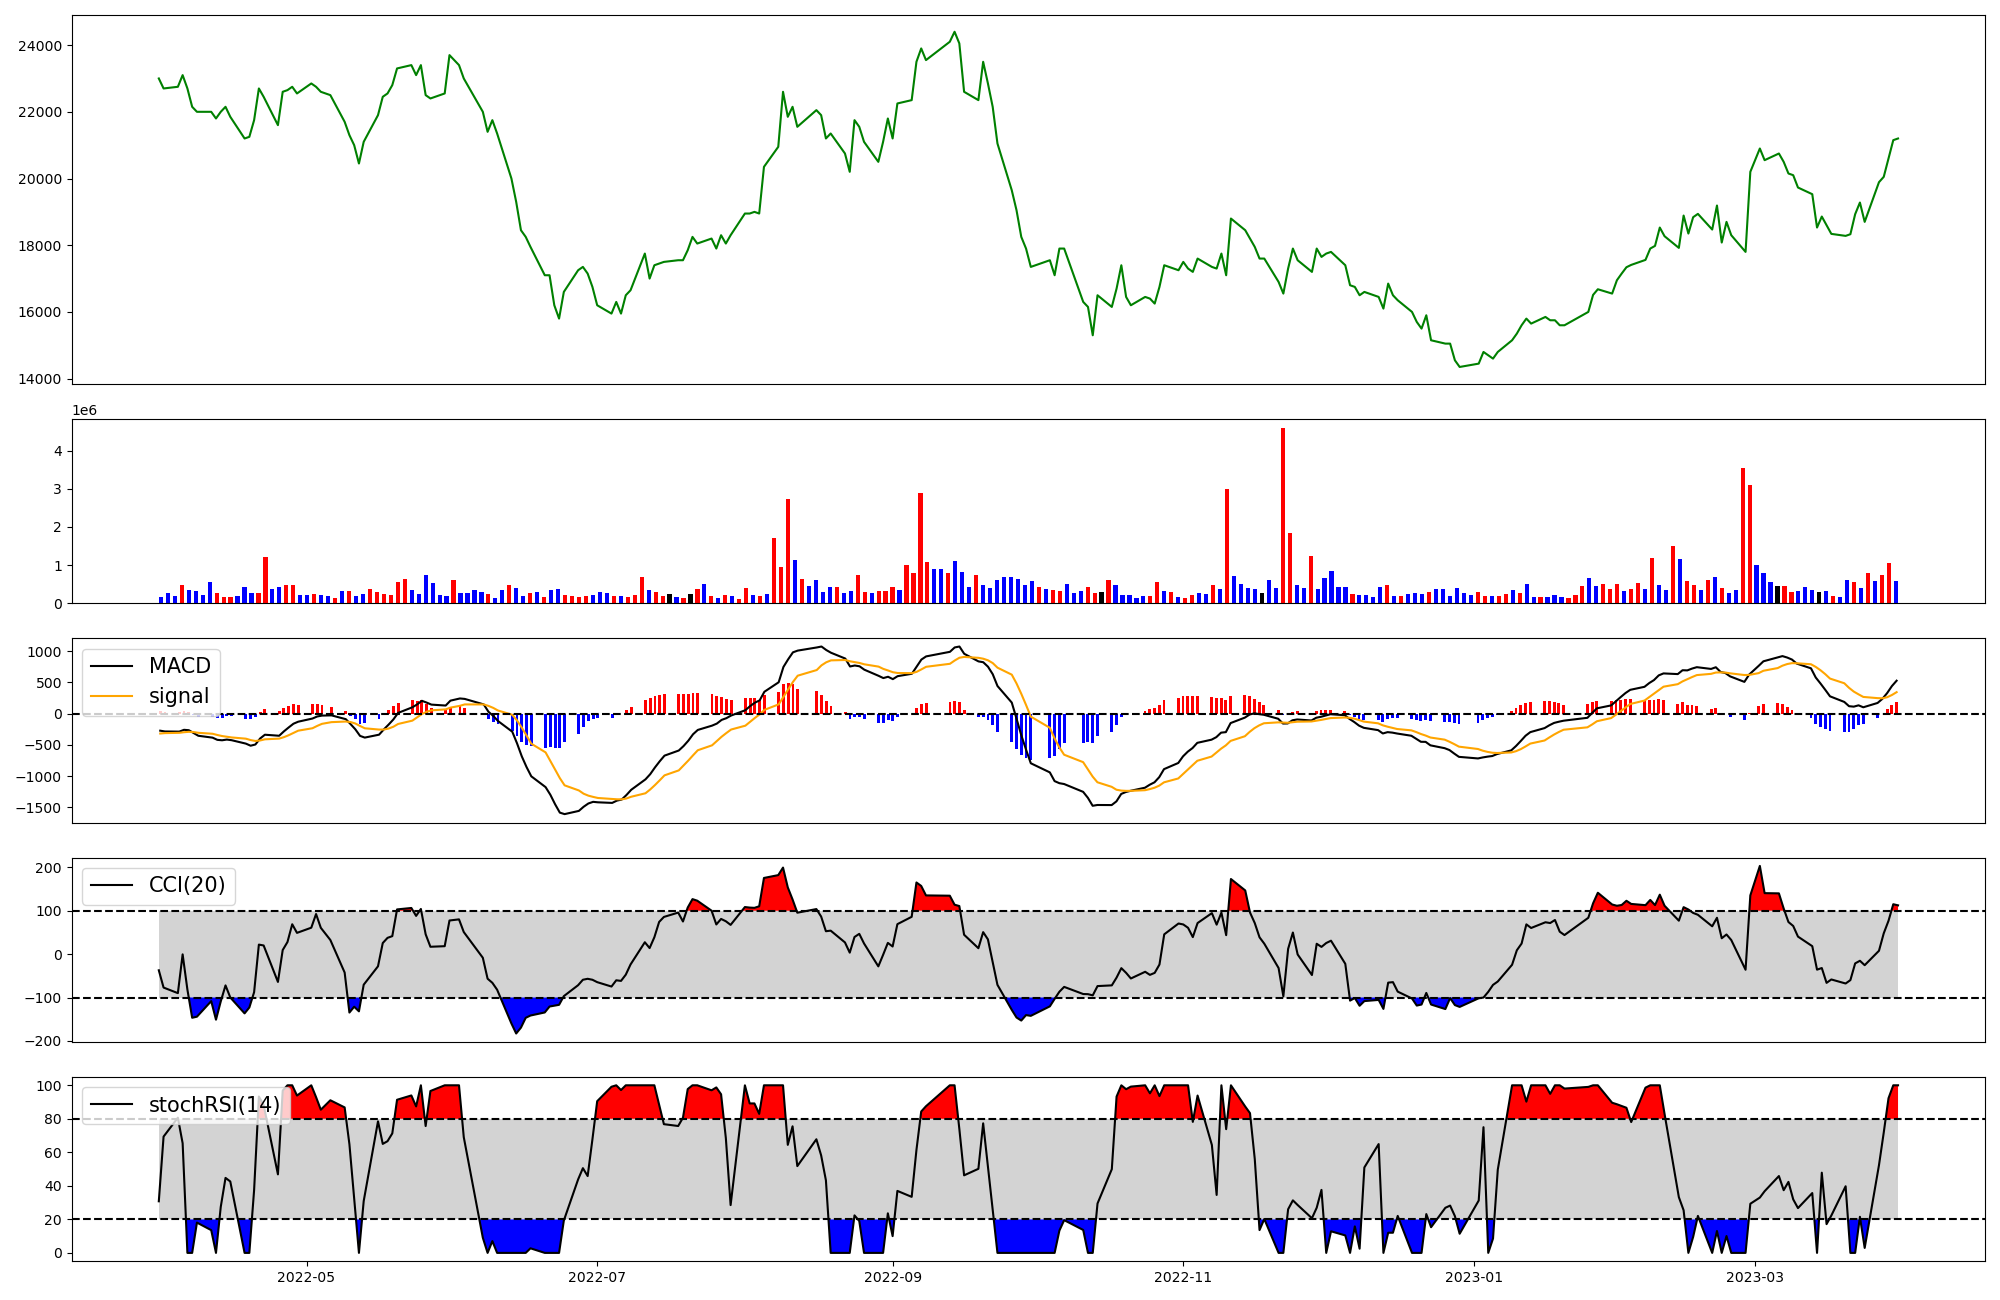Click the −1500 tick on MACD axis
Image resolution: width=2000 pixels, height=1300 pixels.
[x=40, y=808]
